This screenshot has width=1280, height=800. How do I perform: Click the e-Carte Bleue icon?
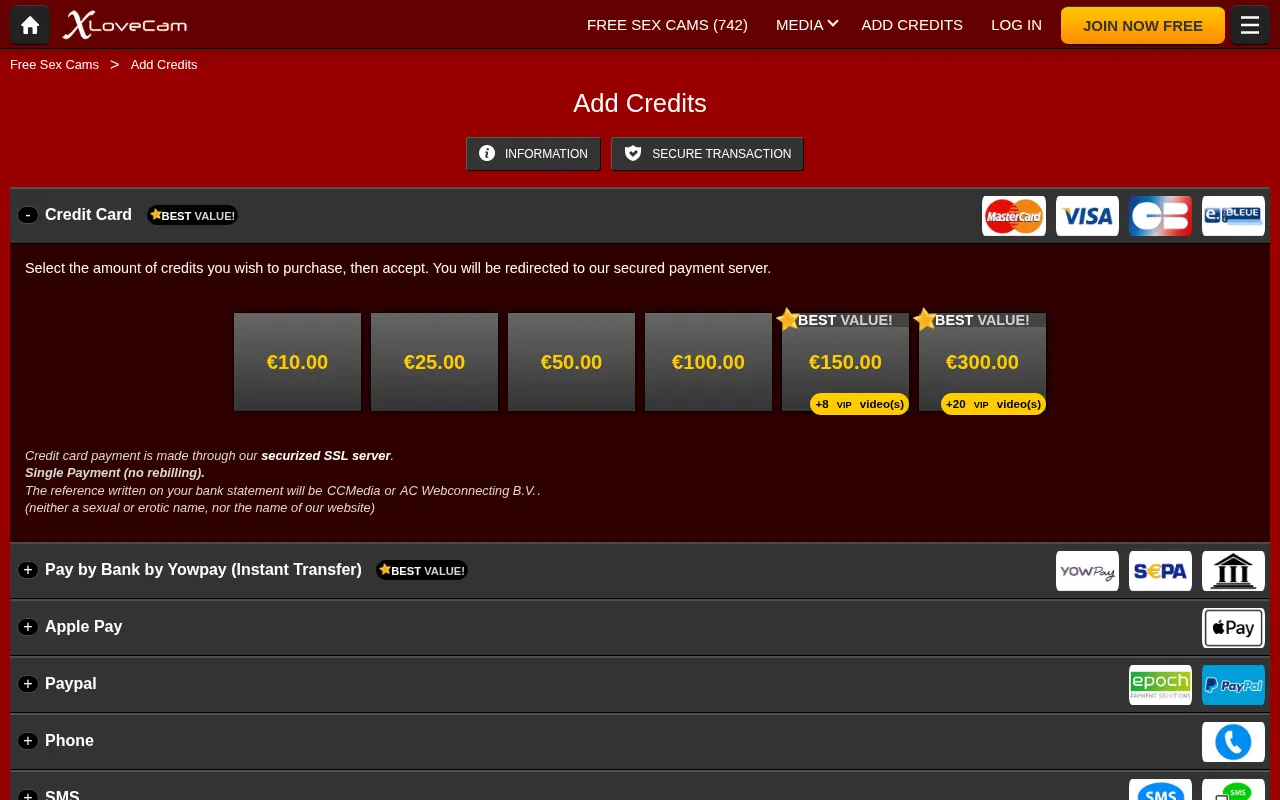pyautogui.click(x=1233, y=216)
